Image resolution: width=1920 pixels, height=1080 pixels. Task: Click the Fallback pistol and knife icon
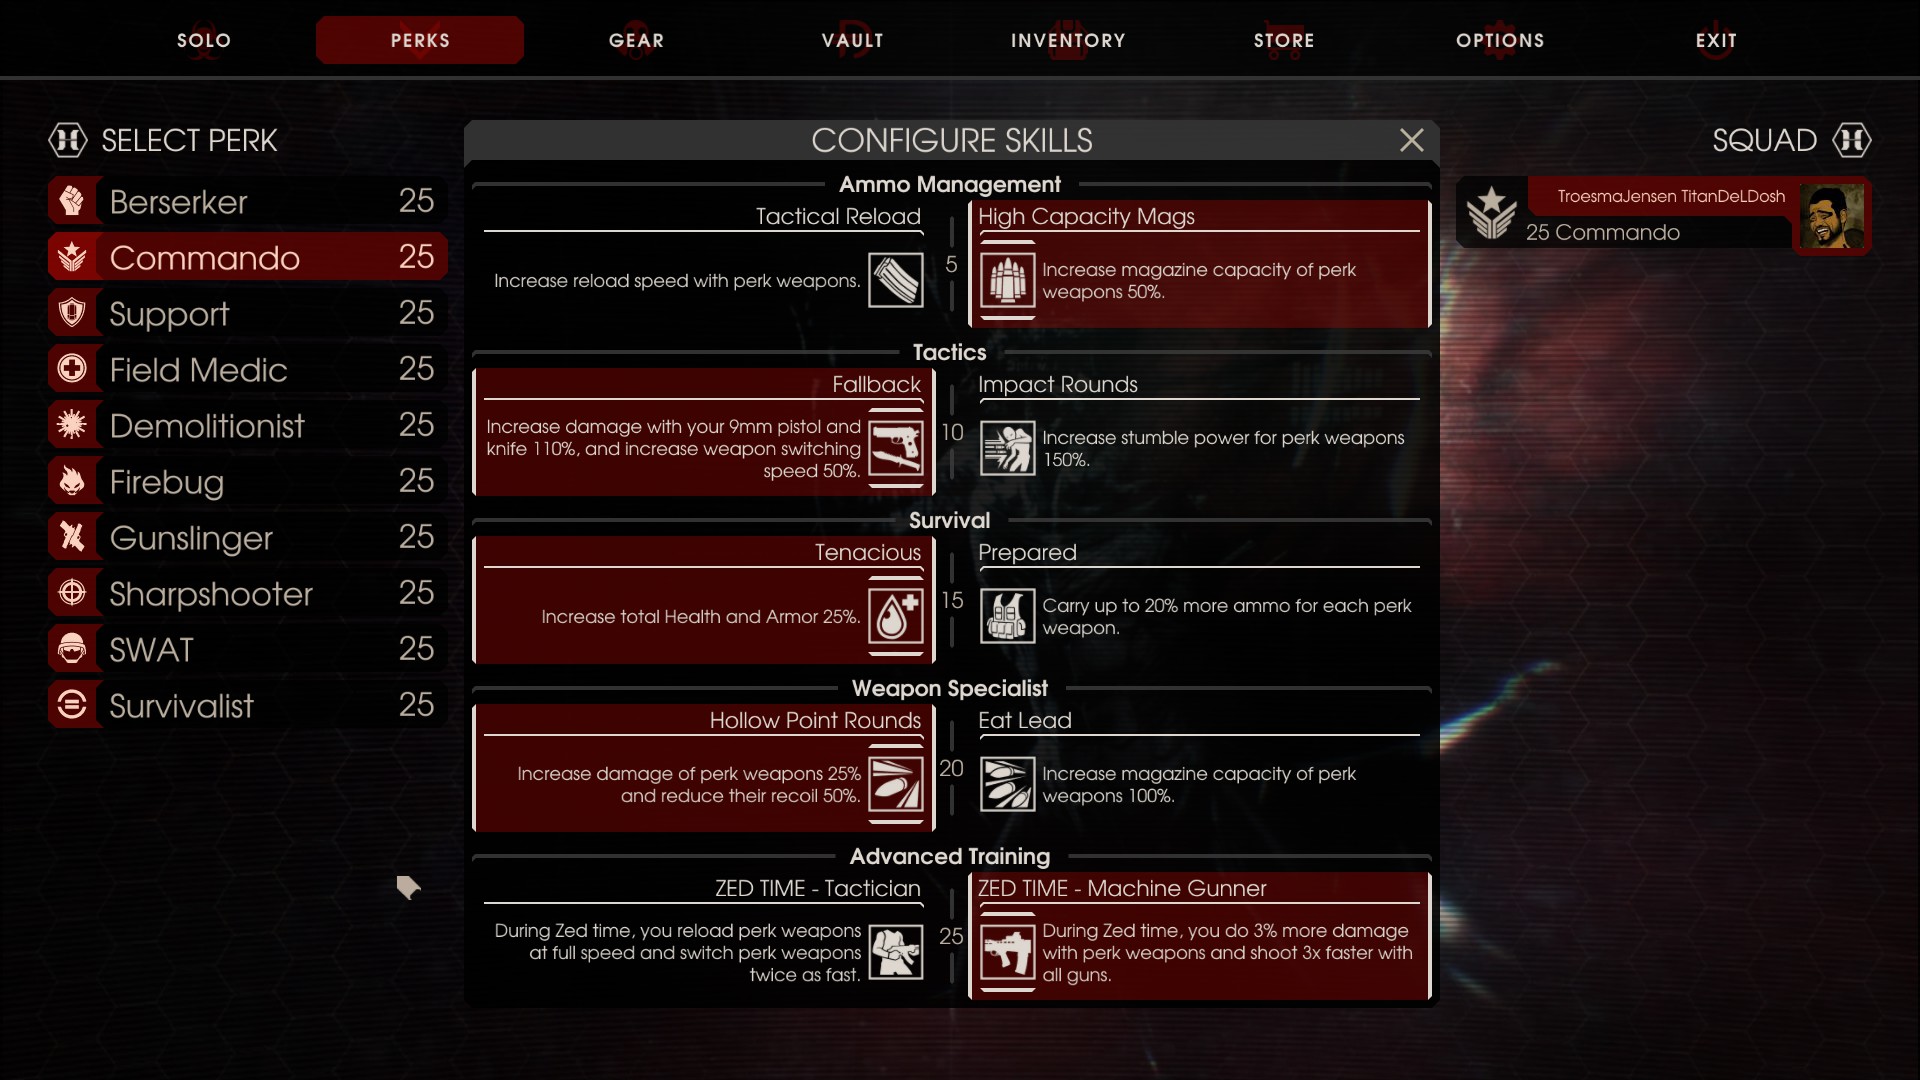pos(895,448)
